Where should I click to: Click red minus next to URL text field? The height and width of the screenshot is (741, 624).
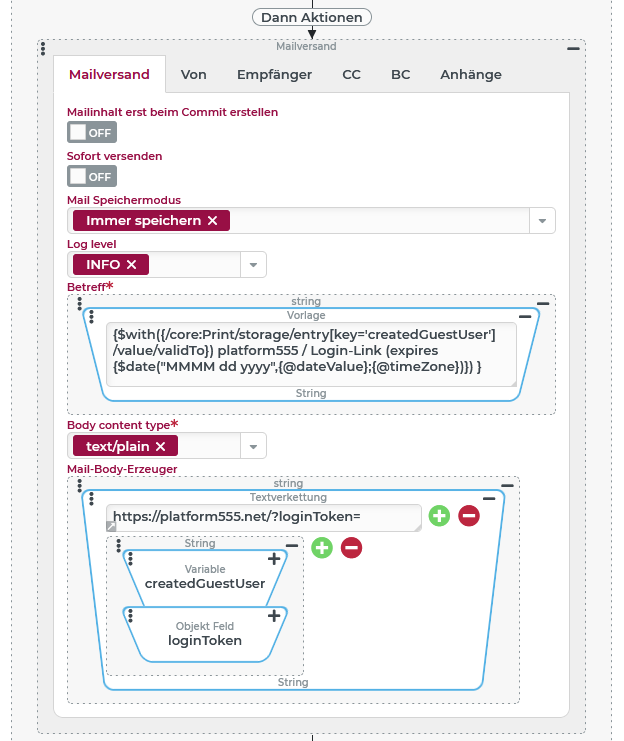click(x=469, y=516)
